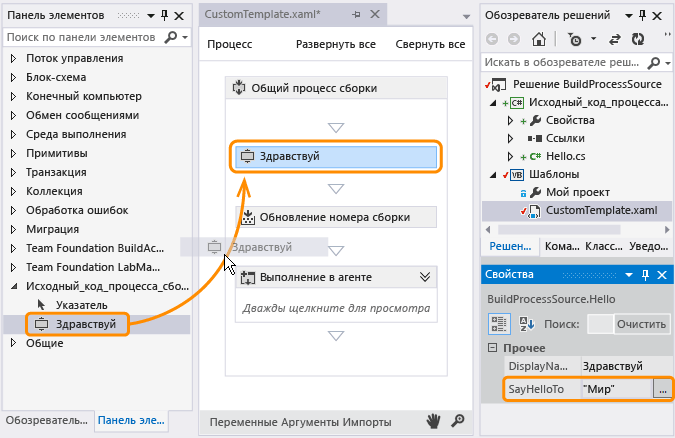Pin the Обозреватель решений panel
Viewport: 675px width, 438px height.
(x=642, y=16)
